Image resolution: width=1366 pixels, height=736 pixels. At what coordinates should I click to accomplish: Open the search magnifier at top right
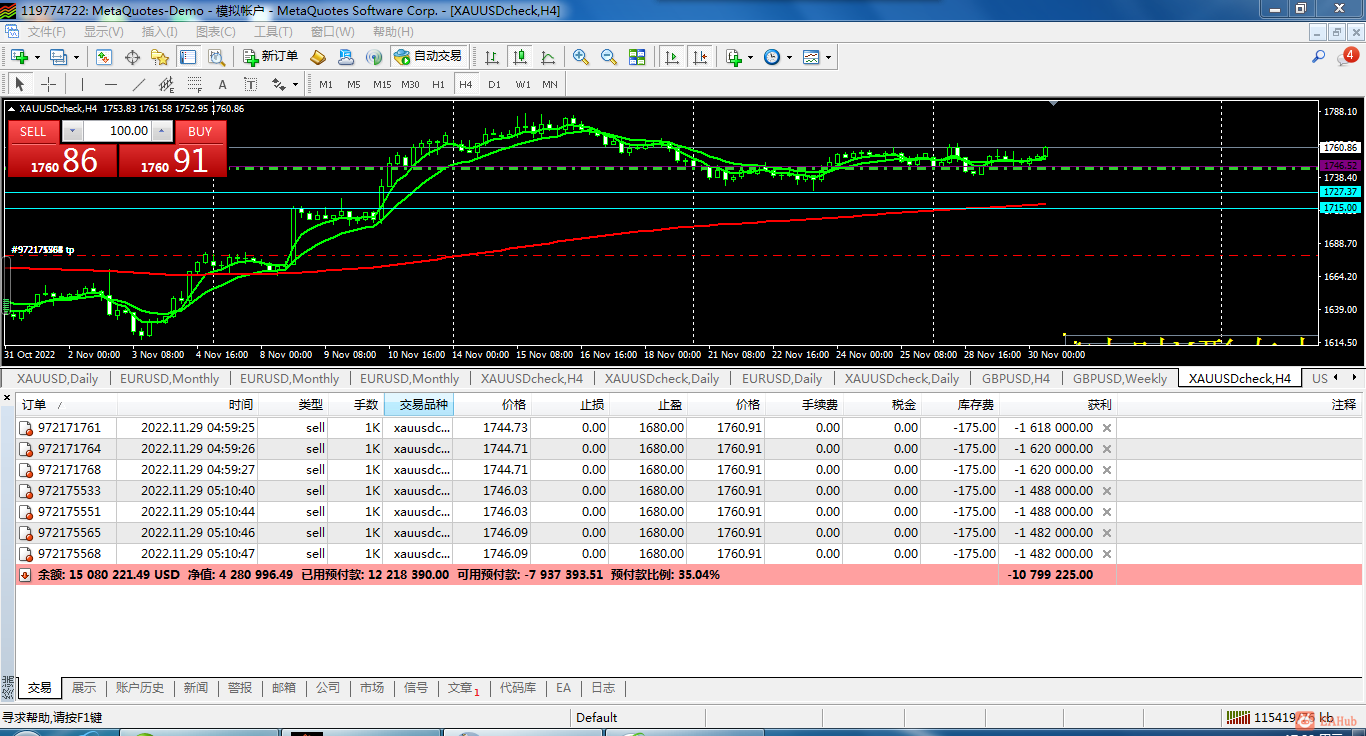1319,57
